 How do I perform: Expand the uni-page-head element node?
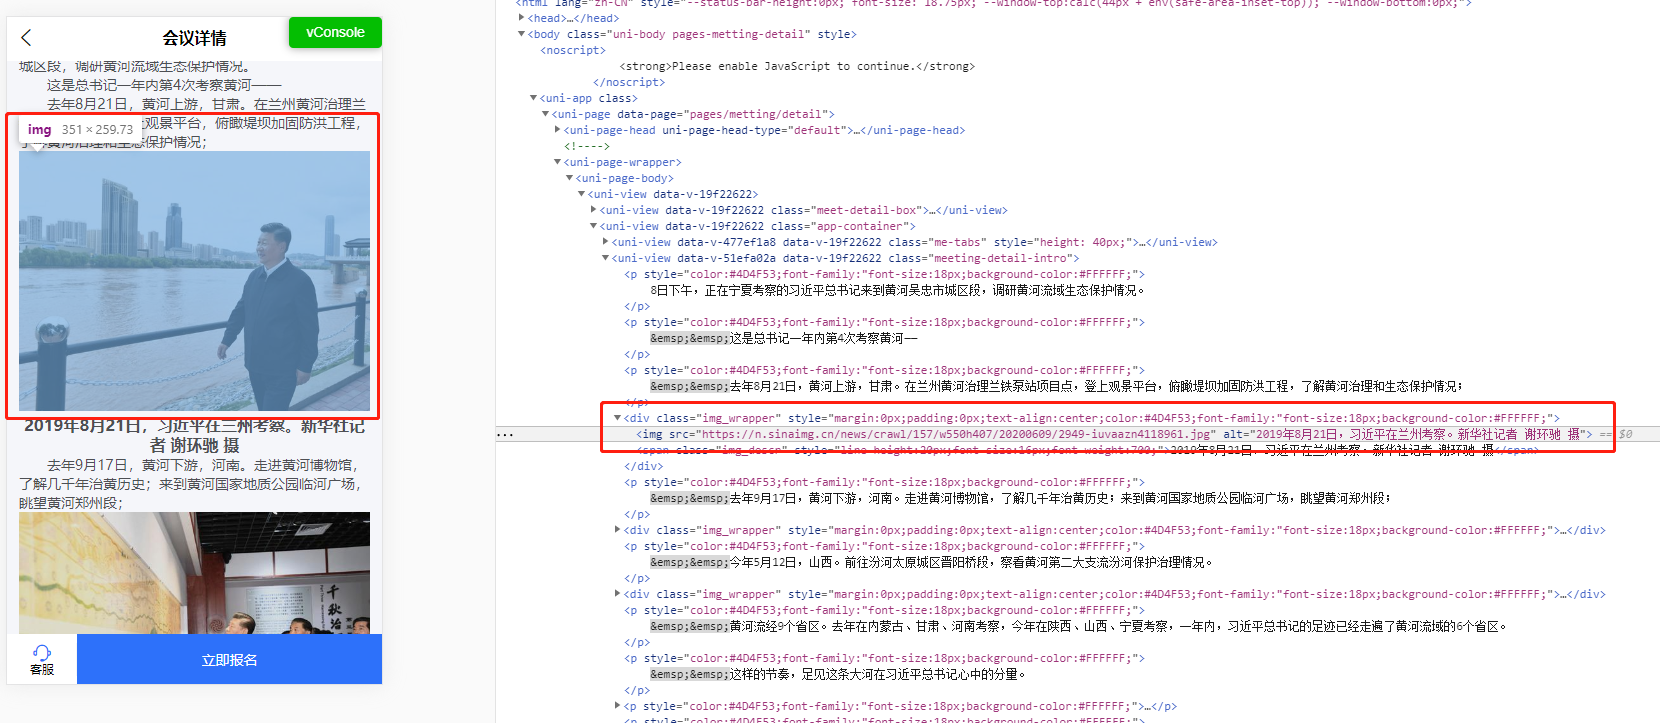(x=557, y=130)
